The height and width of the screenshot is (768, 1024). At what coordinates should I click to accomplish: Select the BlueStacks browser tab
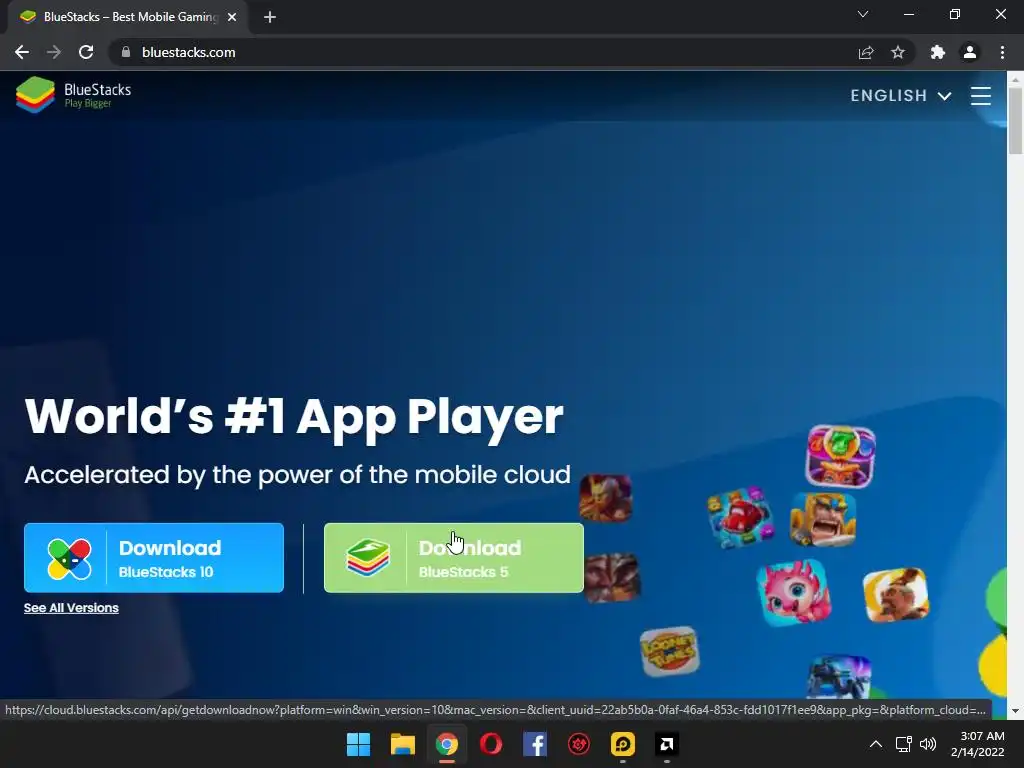click(x=127, y=17)
